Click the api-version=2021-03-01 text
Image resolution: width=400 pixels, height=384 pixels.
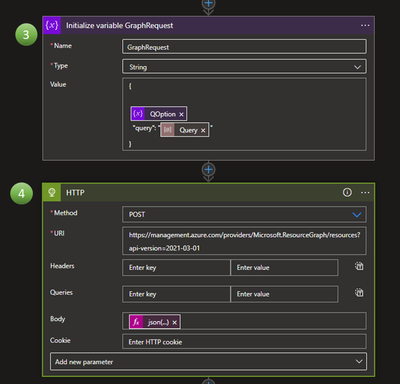tap(164, 248)
